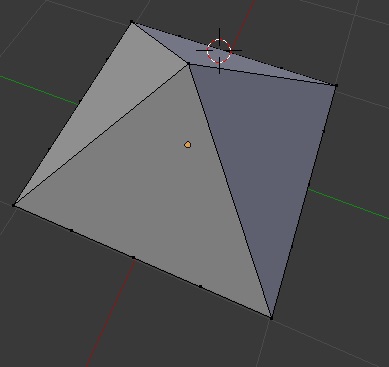Select the far right corner vertex
Screen dimensions: 389x367
[x=336, y=86]
